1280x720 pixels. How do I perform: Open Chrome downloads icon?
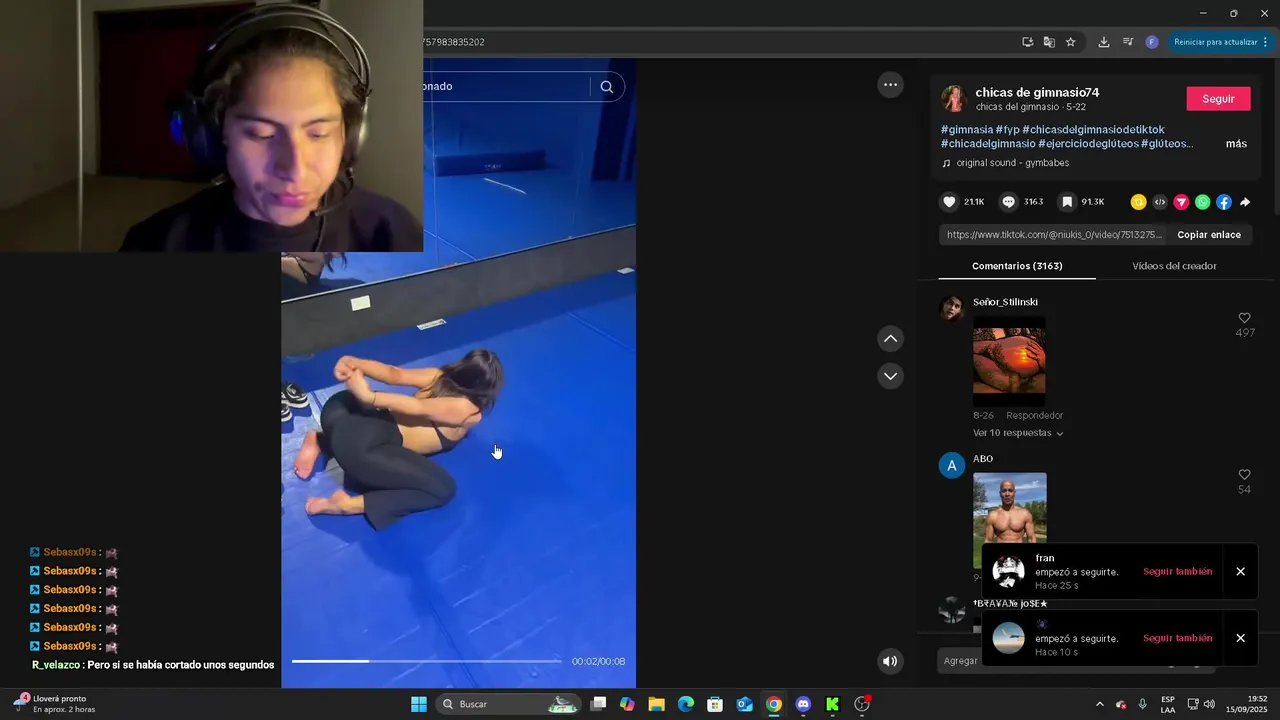[1104, 42]
